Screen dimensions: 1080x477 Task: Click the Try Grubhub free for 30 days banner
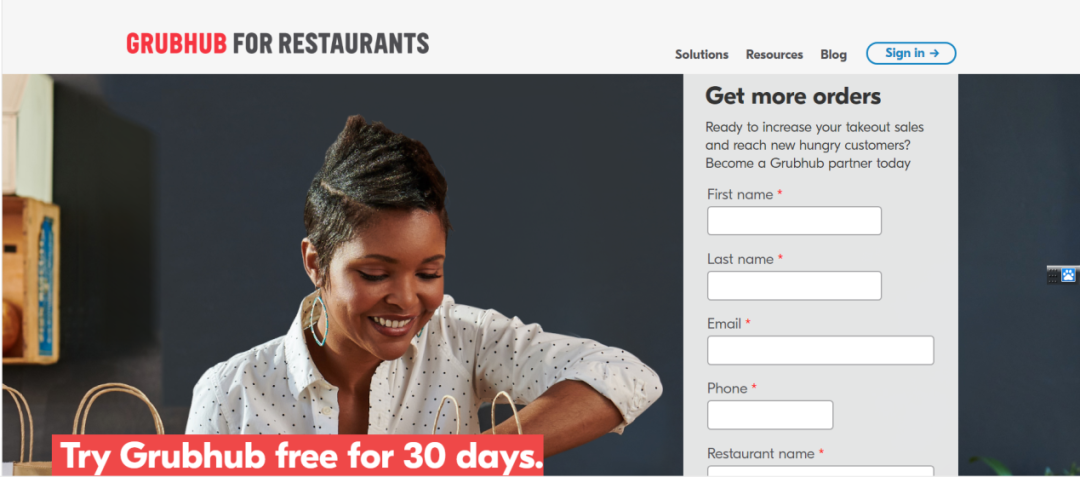(298, 455)
